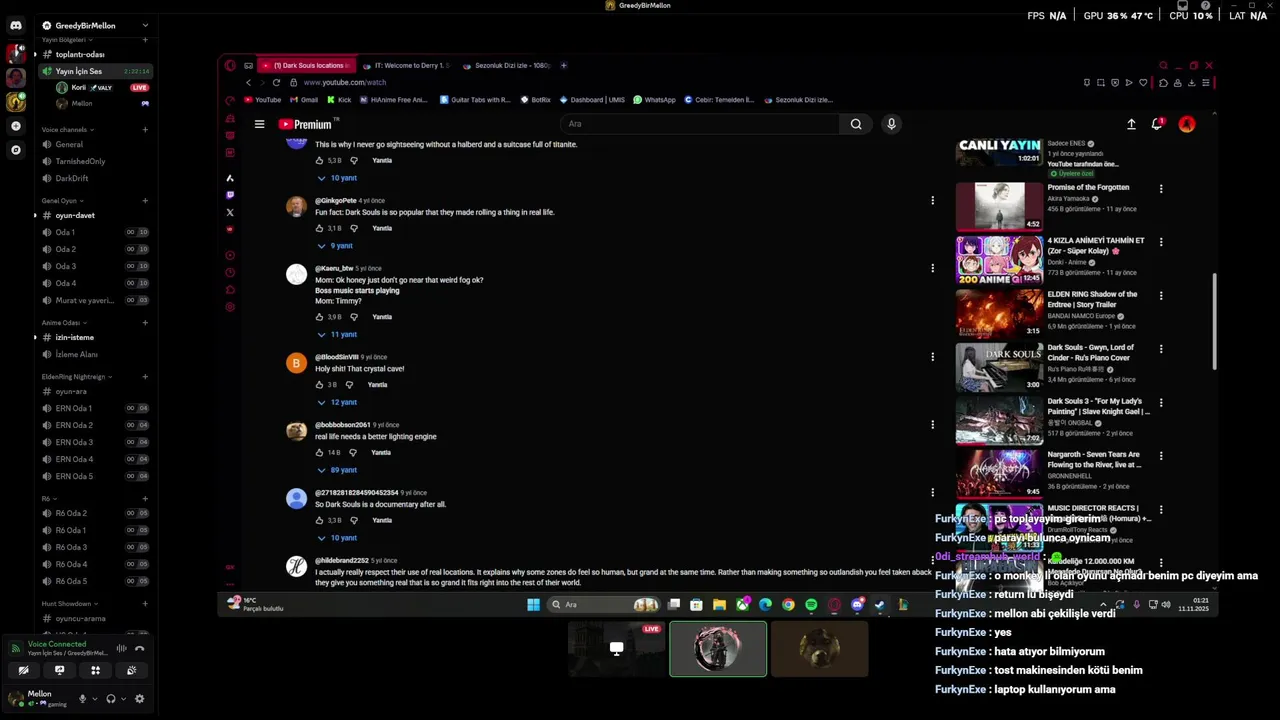The width and height of the screenshot is (1280, 720).
Task: Open YouTube account avatar menu
Action: tap(1187, 124)
